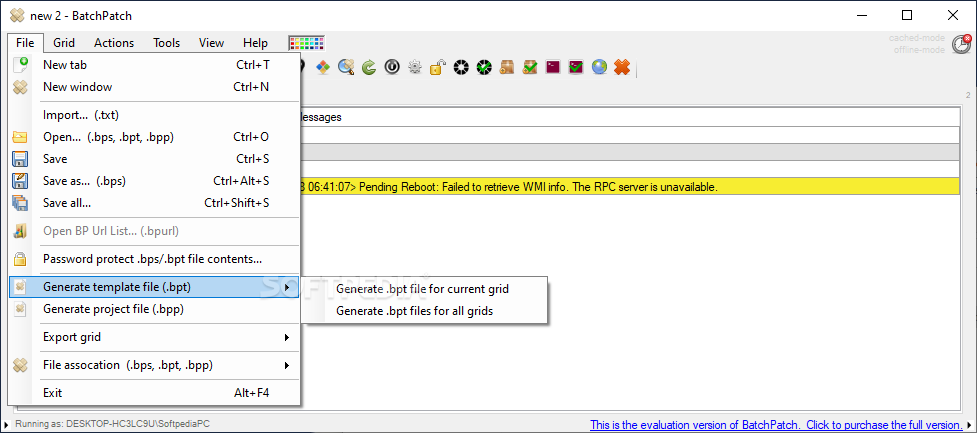The height and width of the screenshot is (433, 977).
Task: Click the floppy with pencil Save as icon
Action: coord(21,181)
